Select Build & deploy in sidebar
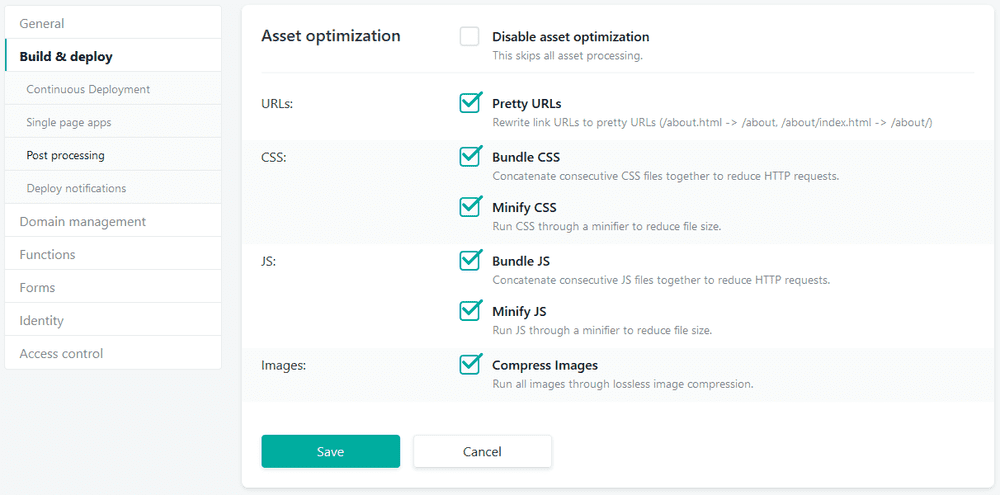Viewport: 1000px width, 495px height. click(x=66, y=56)
